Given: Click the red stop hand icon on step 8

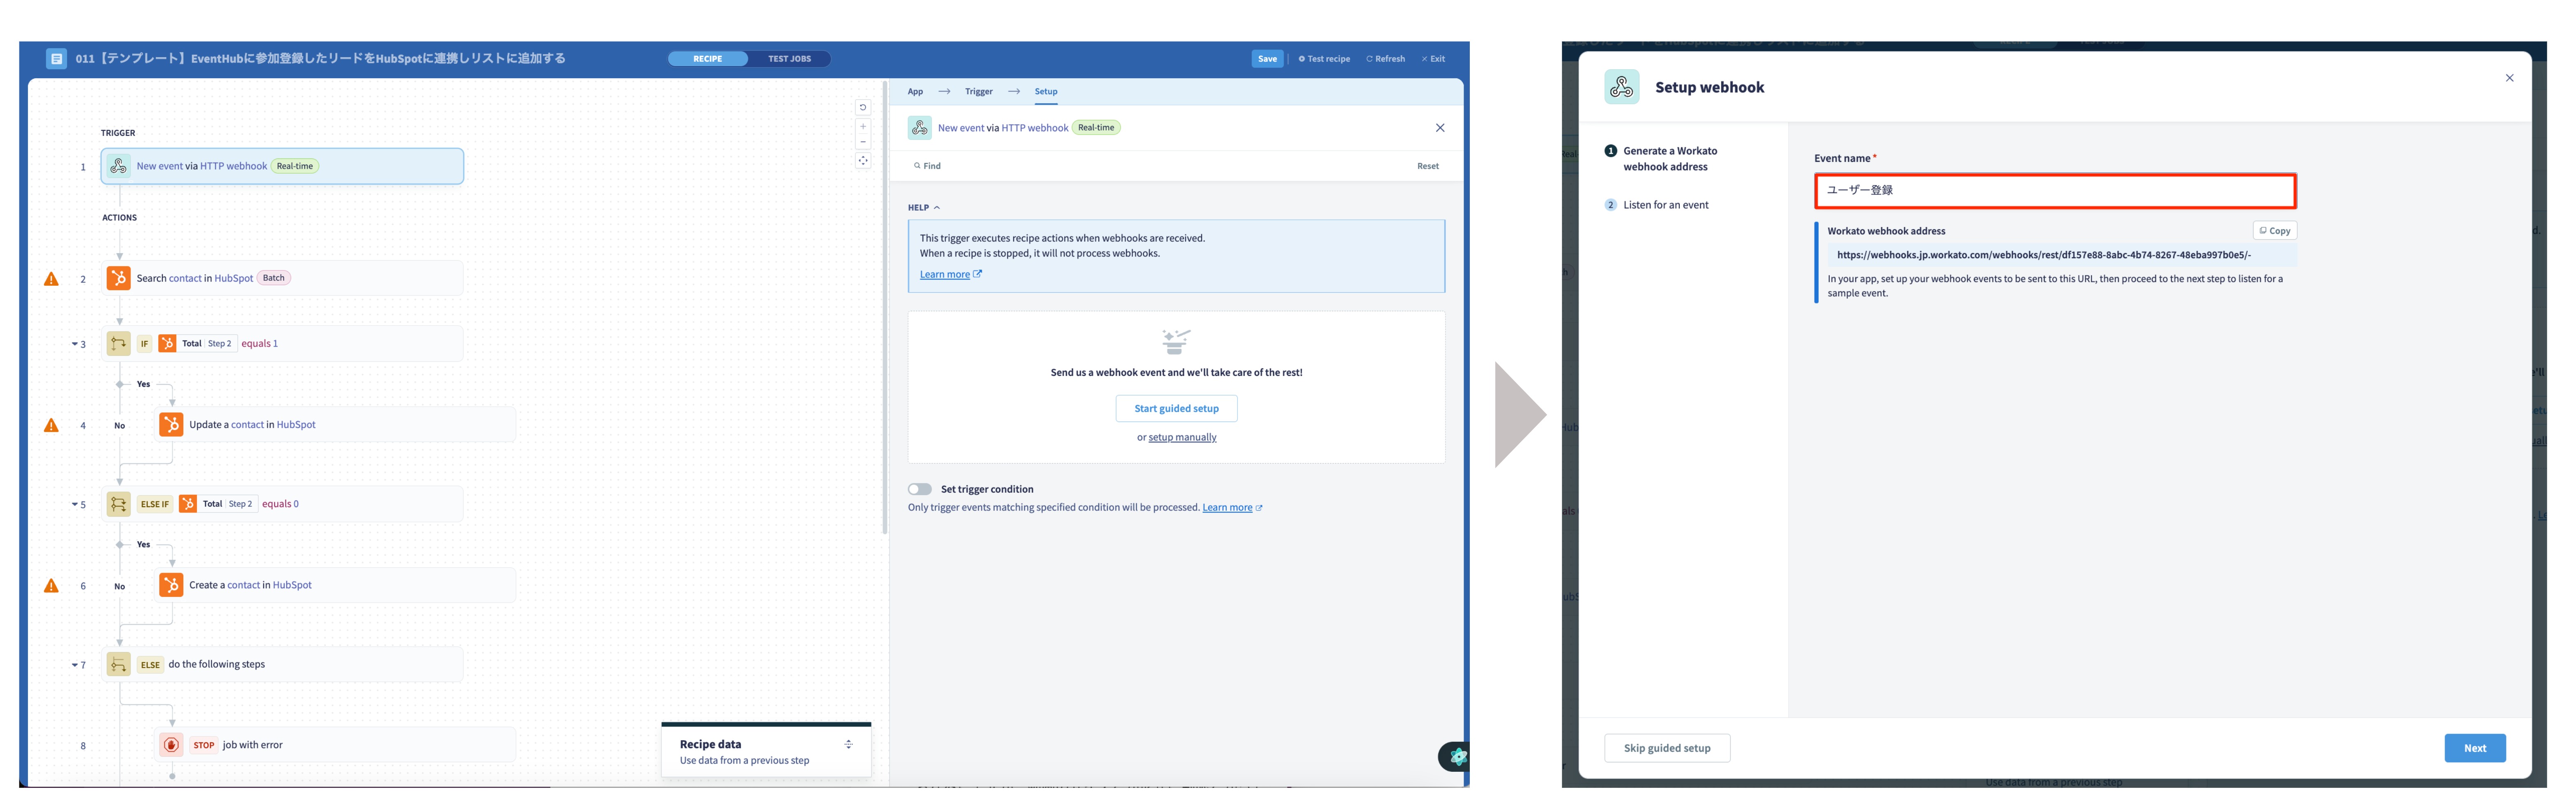Looking at the screenshot, I should pyautogui.click(x=171, y=745).
